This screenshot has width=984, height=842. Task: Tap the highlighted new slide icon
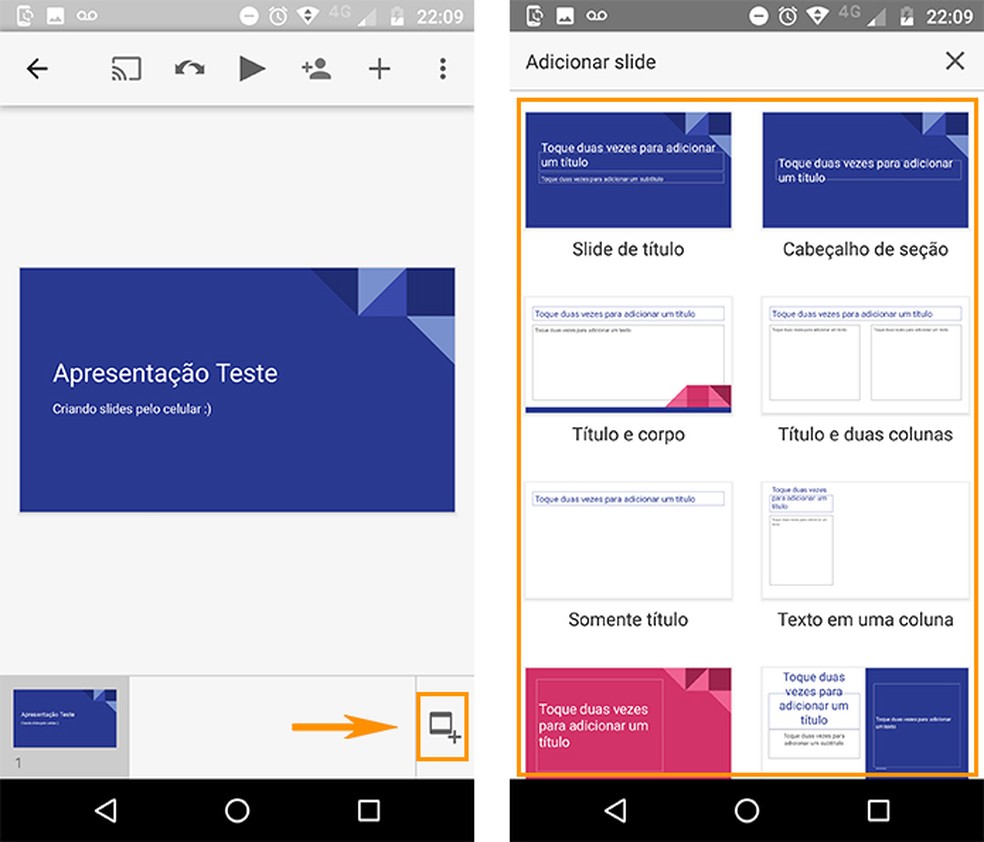441,726
